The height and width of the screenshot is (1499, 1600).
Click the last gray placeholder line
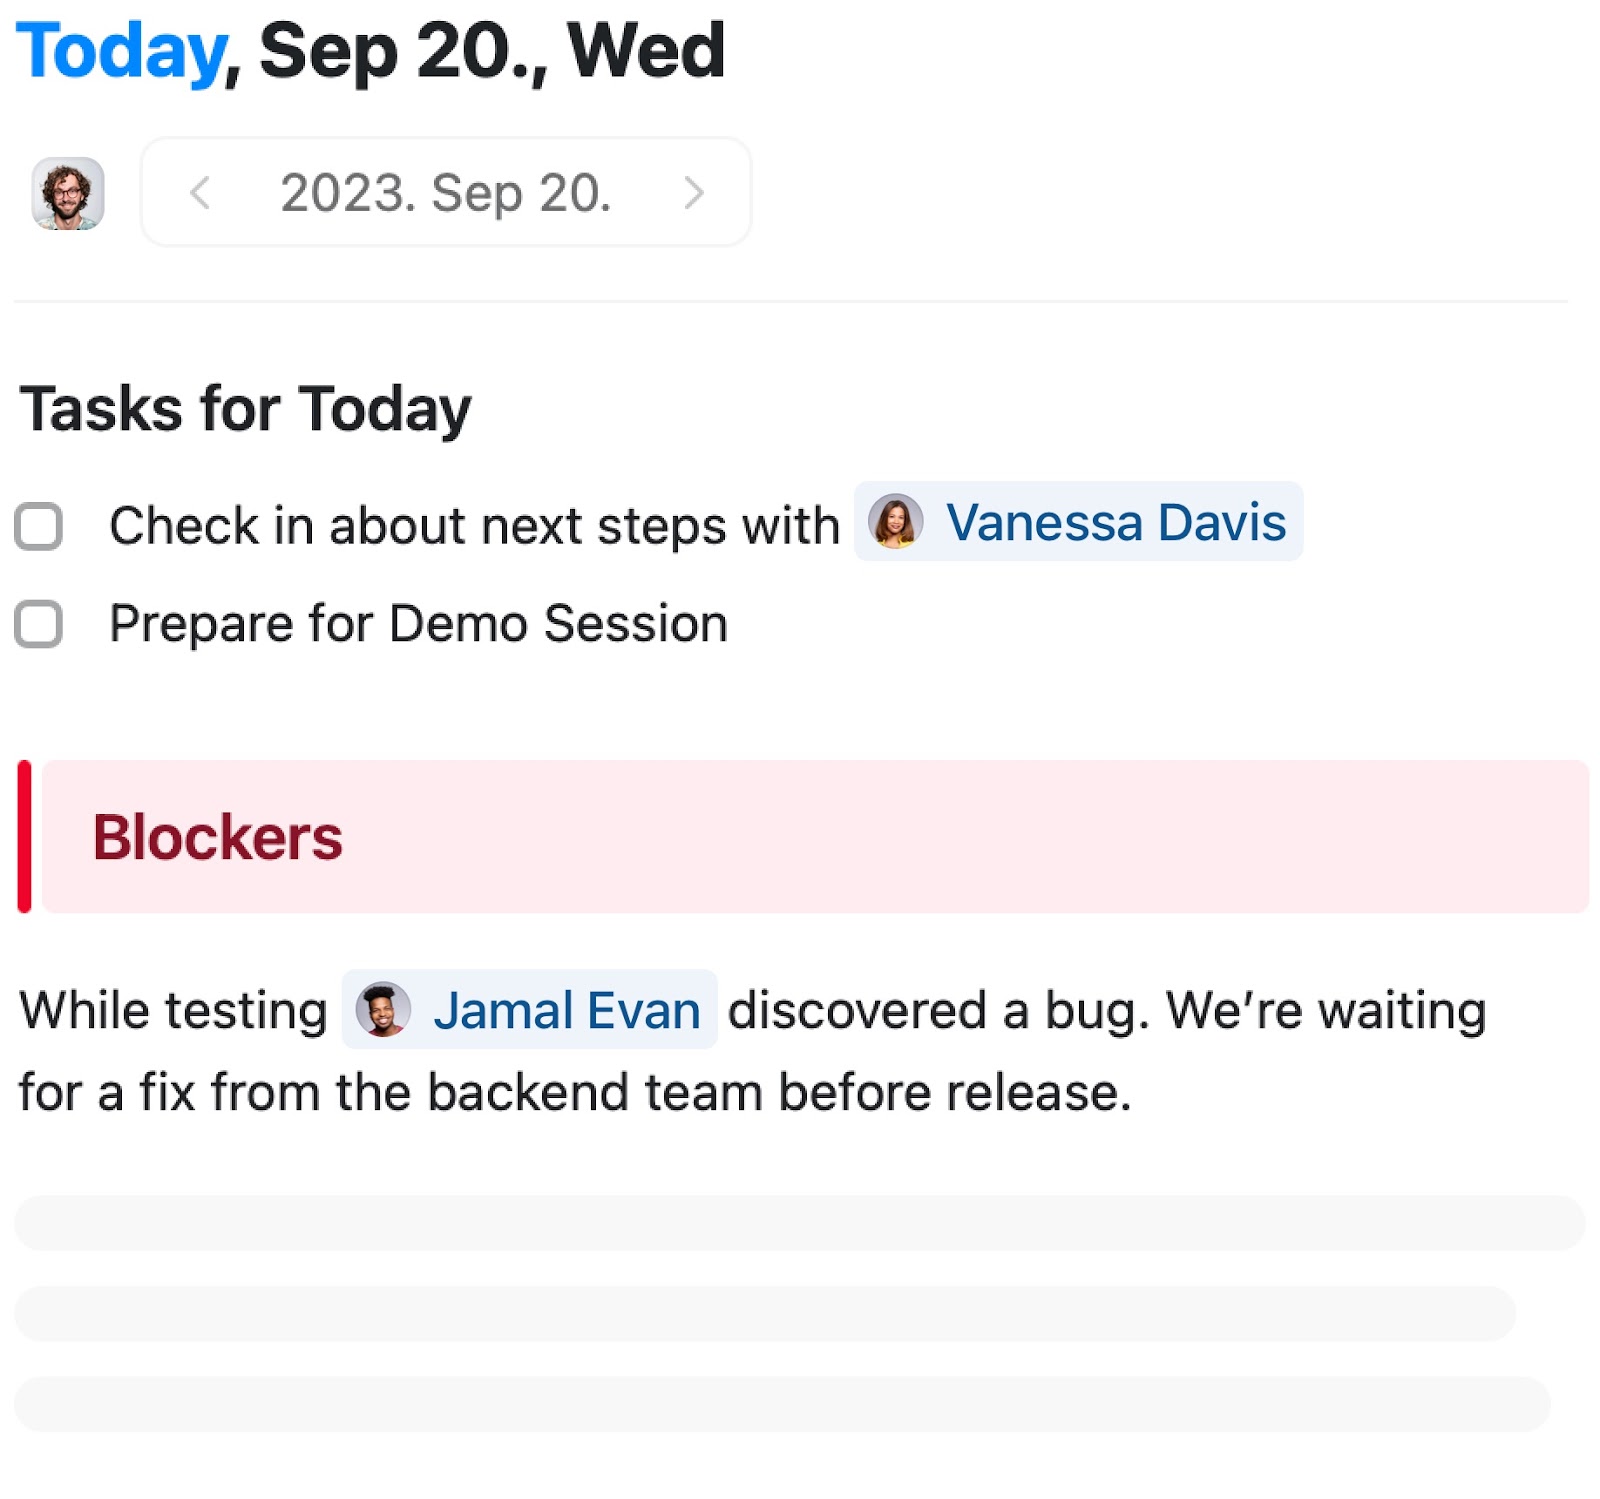pyautogui.click(x=782, y=1403)
